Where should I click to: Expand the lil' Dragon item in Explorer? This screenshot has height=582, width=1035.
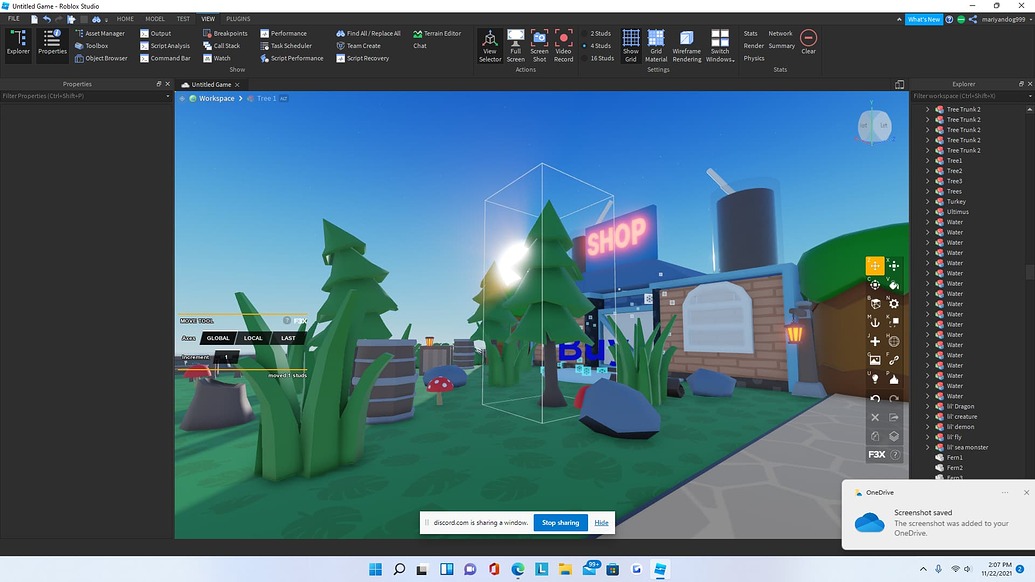928,406
